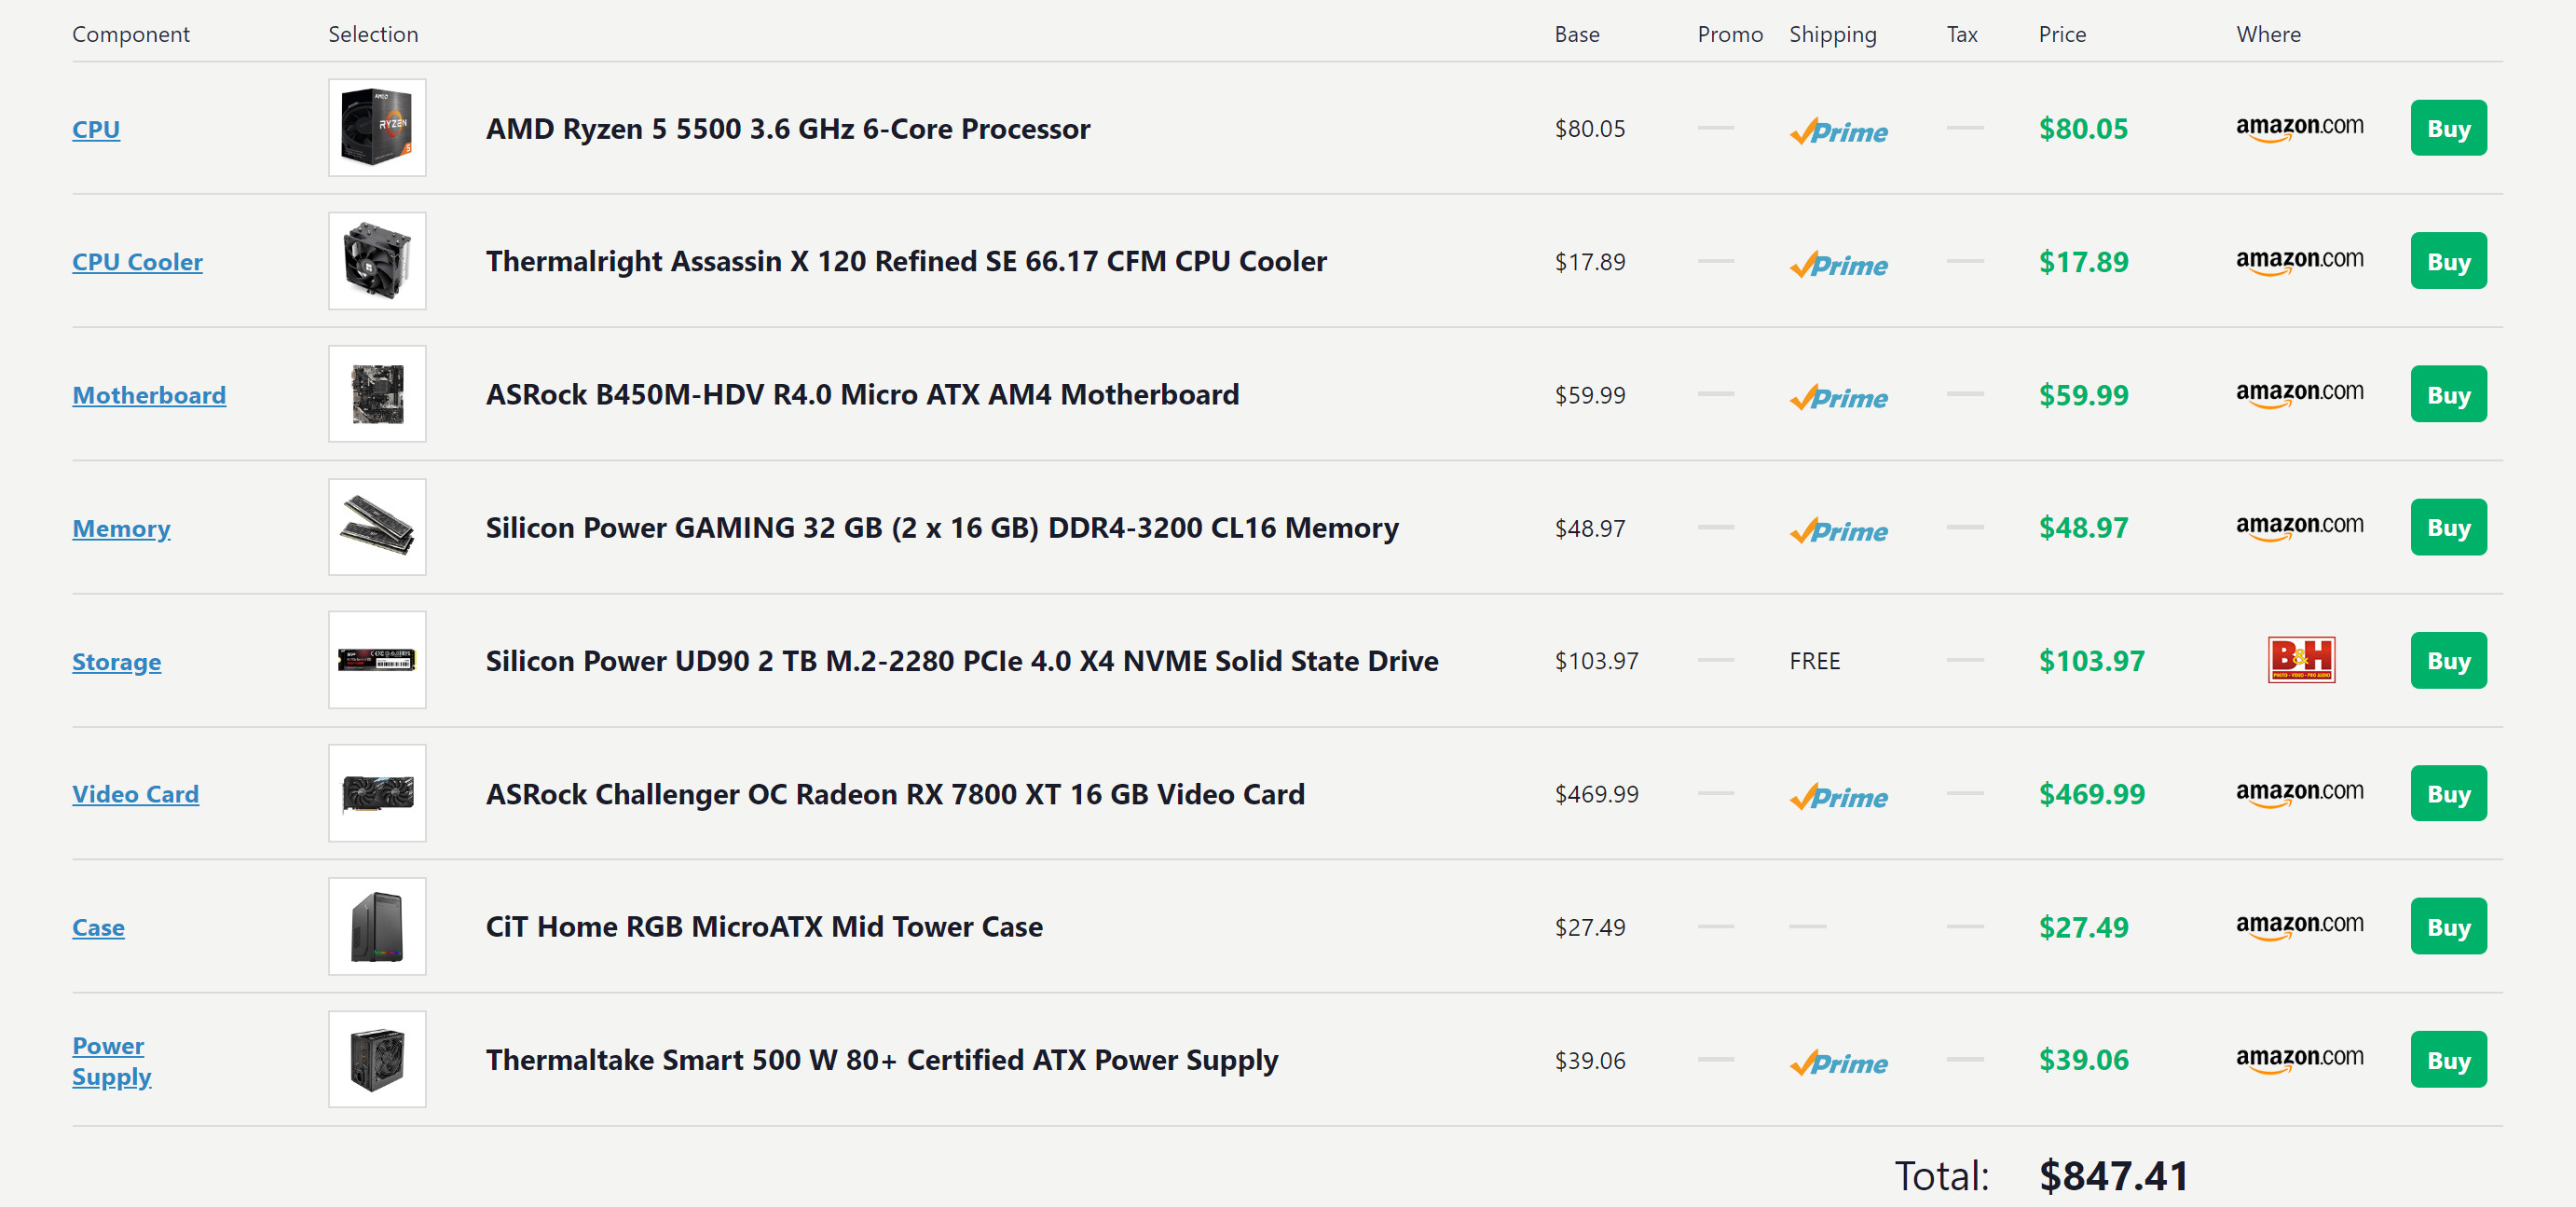The height and width of the screenshot is (1207, 2576).
Task: Open Silicon Power GAMING 32 GB Memory title
Action: pos(941,528)
